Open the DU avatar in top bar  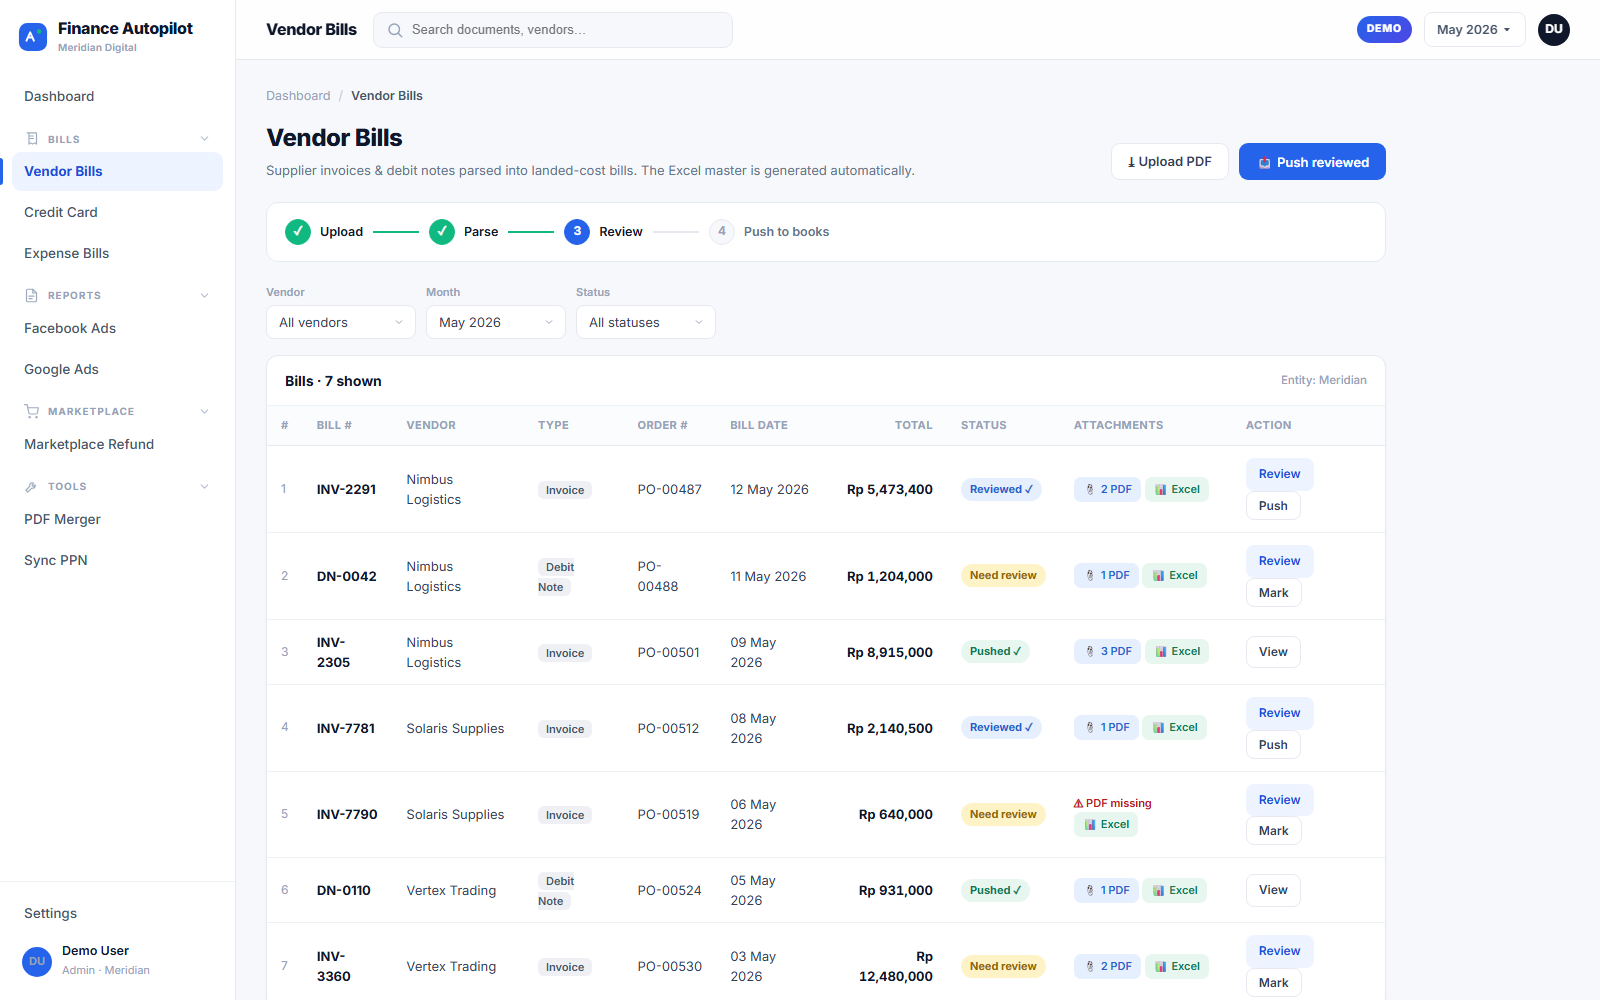pyautogui.click(x=1554, y=30)
